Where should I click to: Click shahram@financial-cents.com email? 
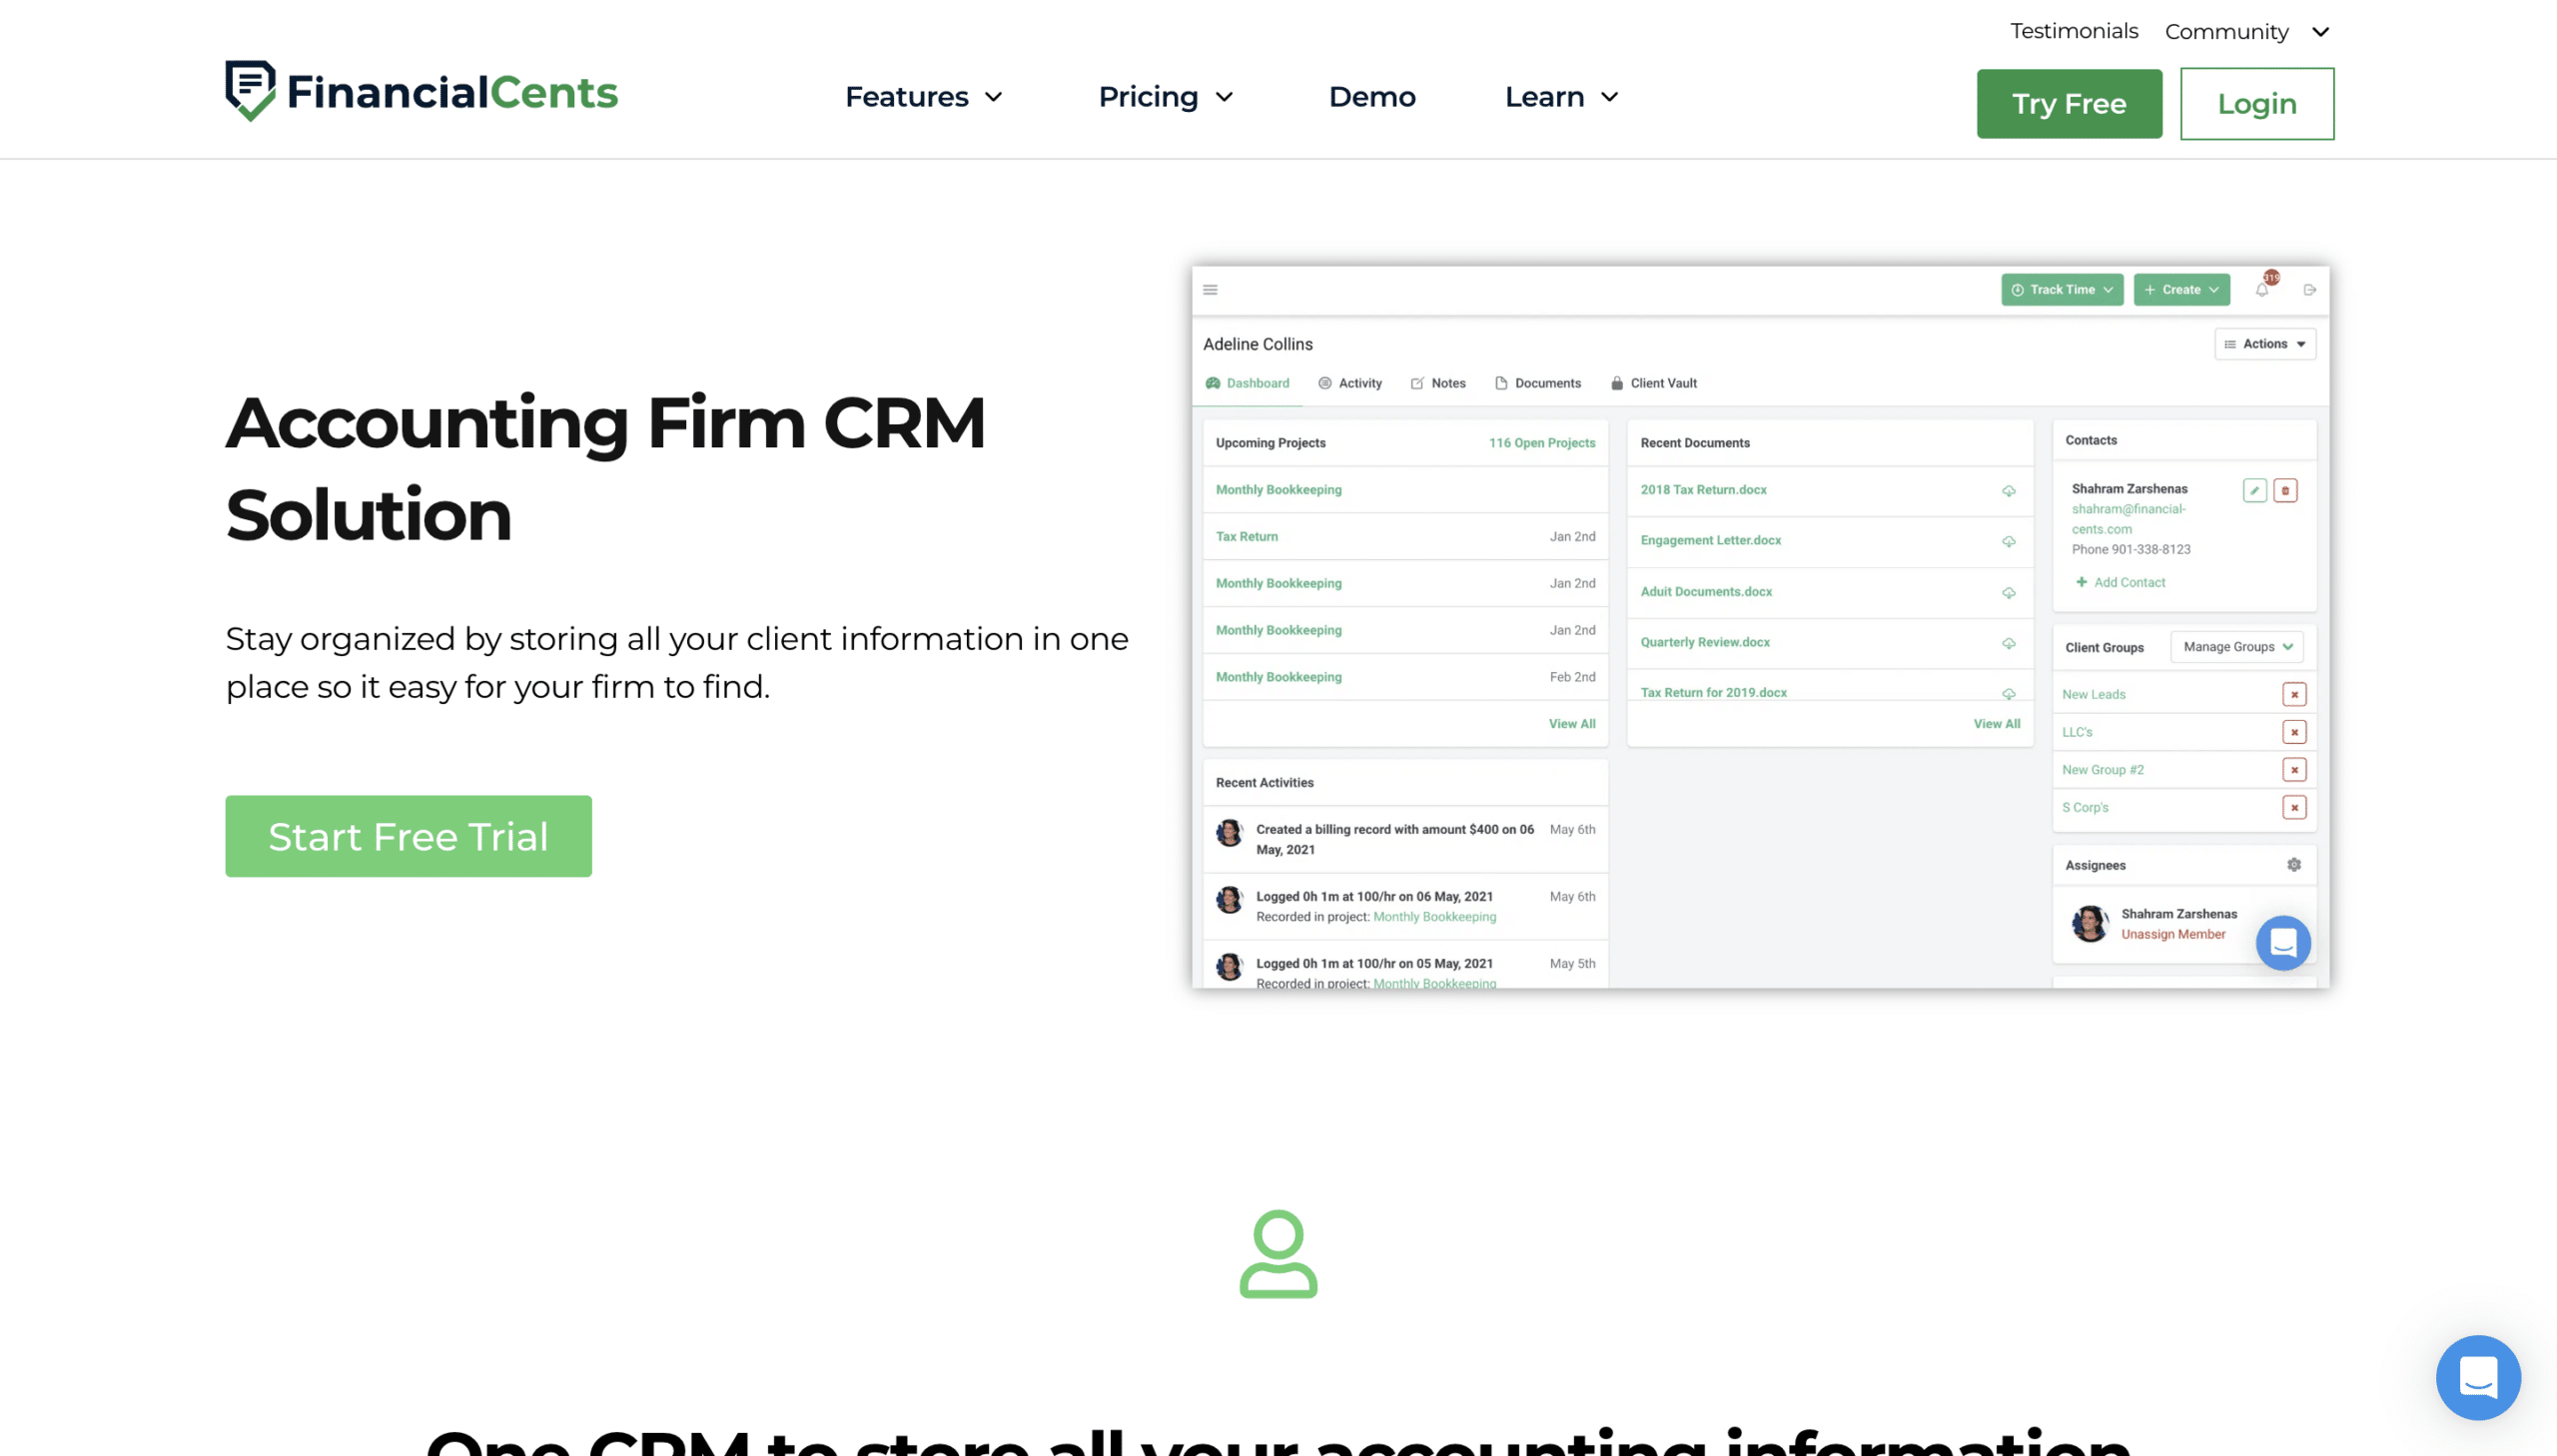click(x=2128, y=519)
